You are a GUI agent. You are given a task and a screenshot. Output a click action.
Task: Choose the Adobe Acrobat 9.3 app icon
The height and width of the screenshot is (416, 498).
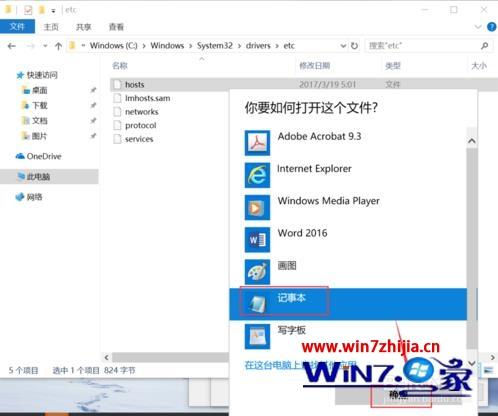257,143
